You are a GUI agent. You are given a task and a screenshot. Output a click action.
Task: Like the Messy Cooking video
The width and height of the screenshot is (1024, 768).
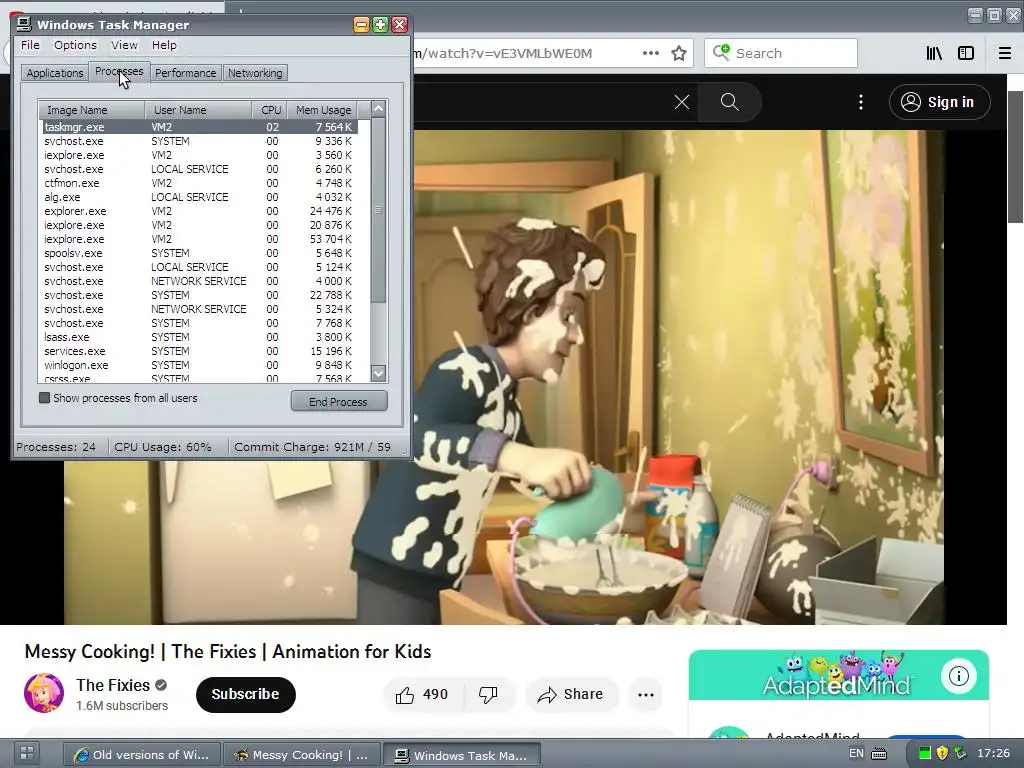click(x=423, y=695)
